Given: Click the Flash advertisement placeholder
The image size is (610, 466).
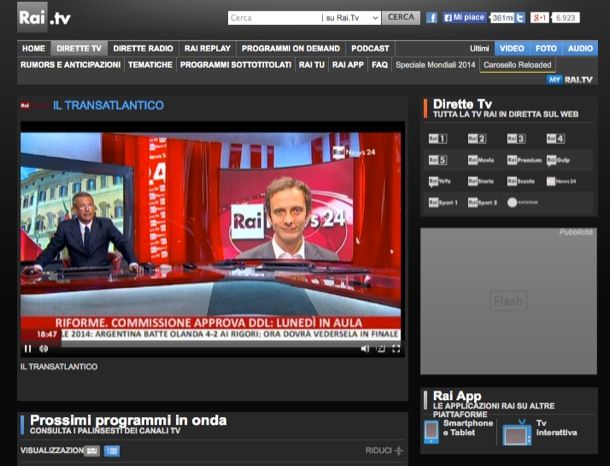Looking at the screenshot, I should click(508, 301).
